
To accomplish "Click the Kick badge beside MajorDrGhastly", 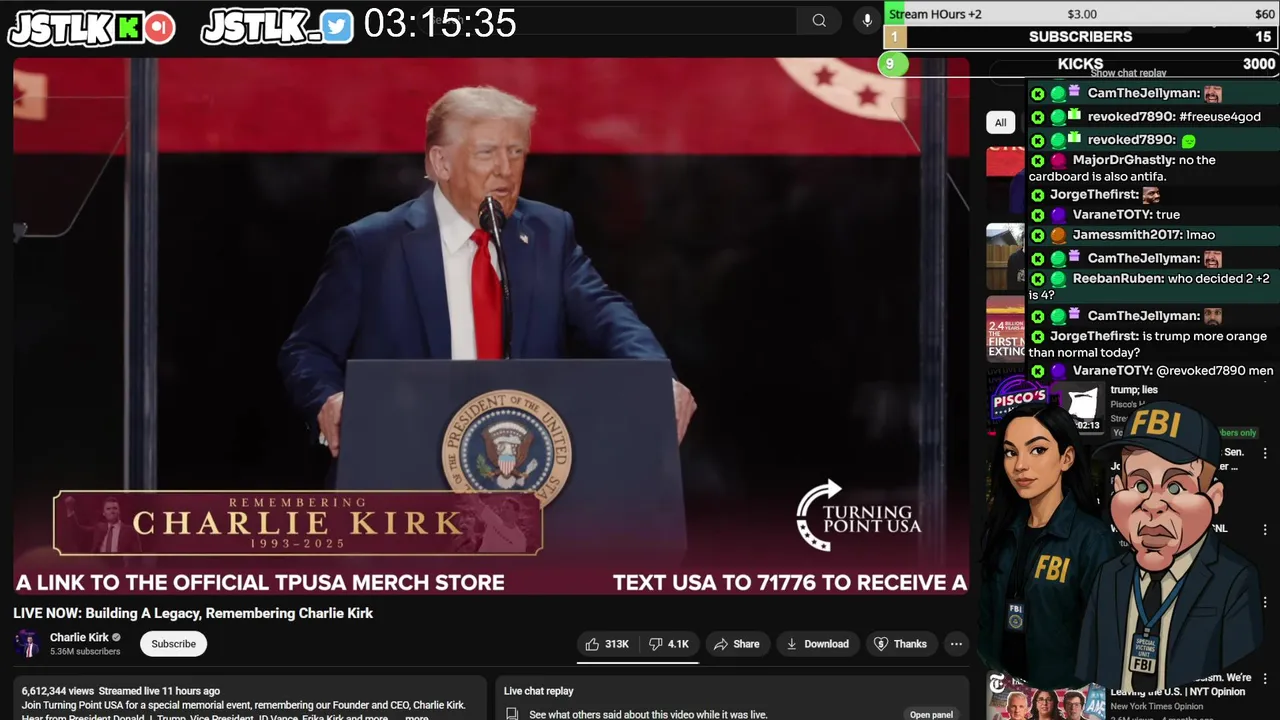I will pyautogui.click(x=1037, y=160).
